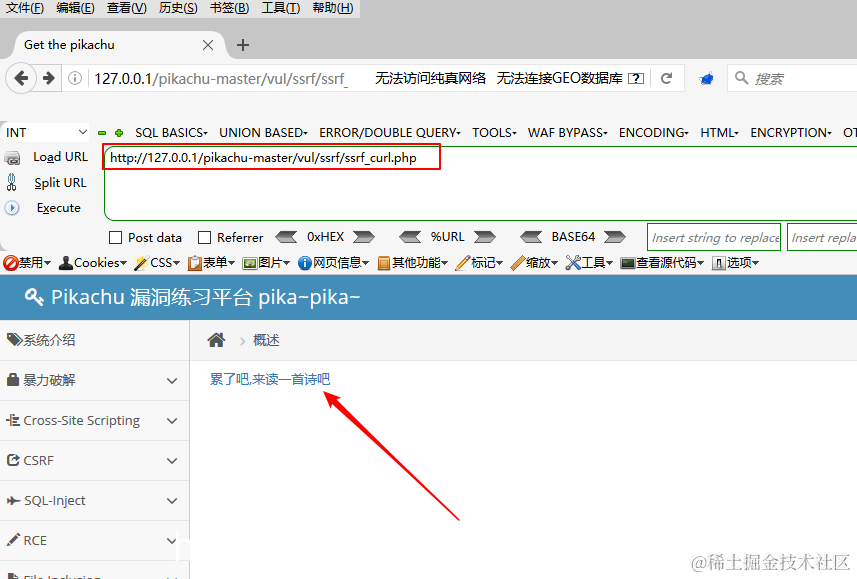
Task: Expand Cross-Site Scripting sidebar section
Action: pos(95,420)
